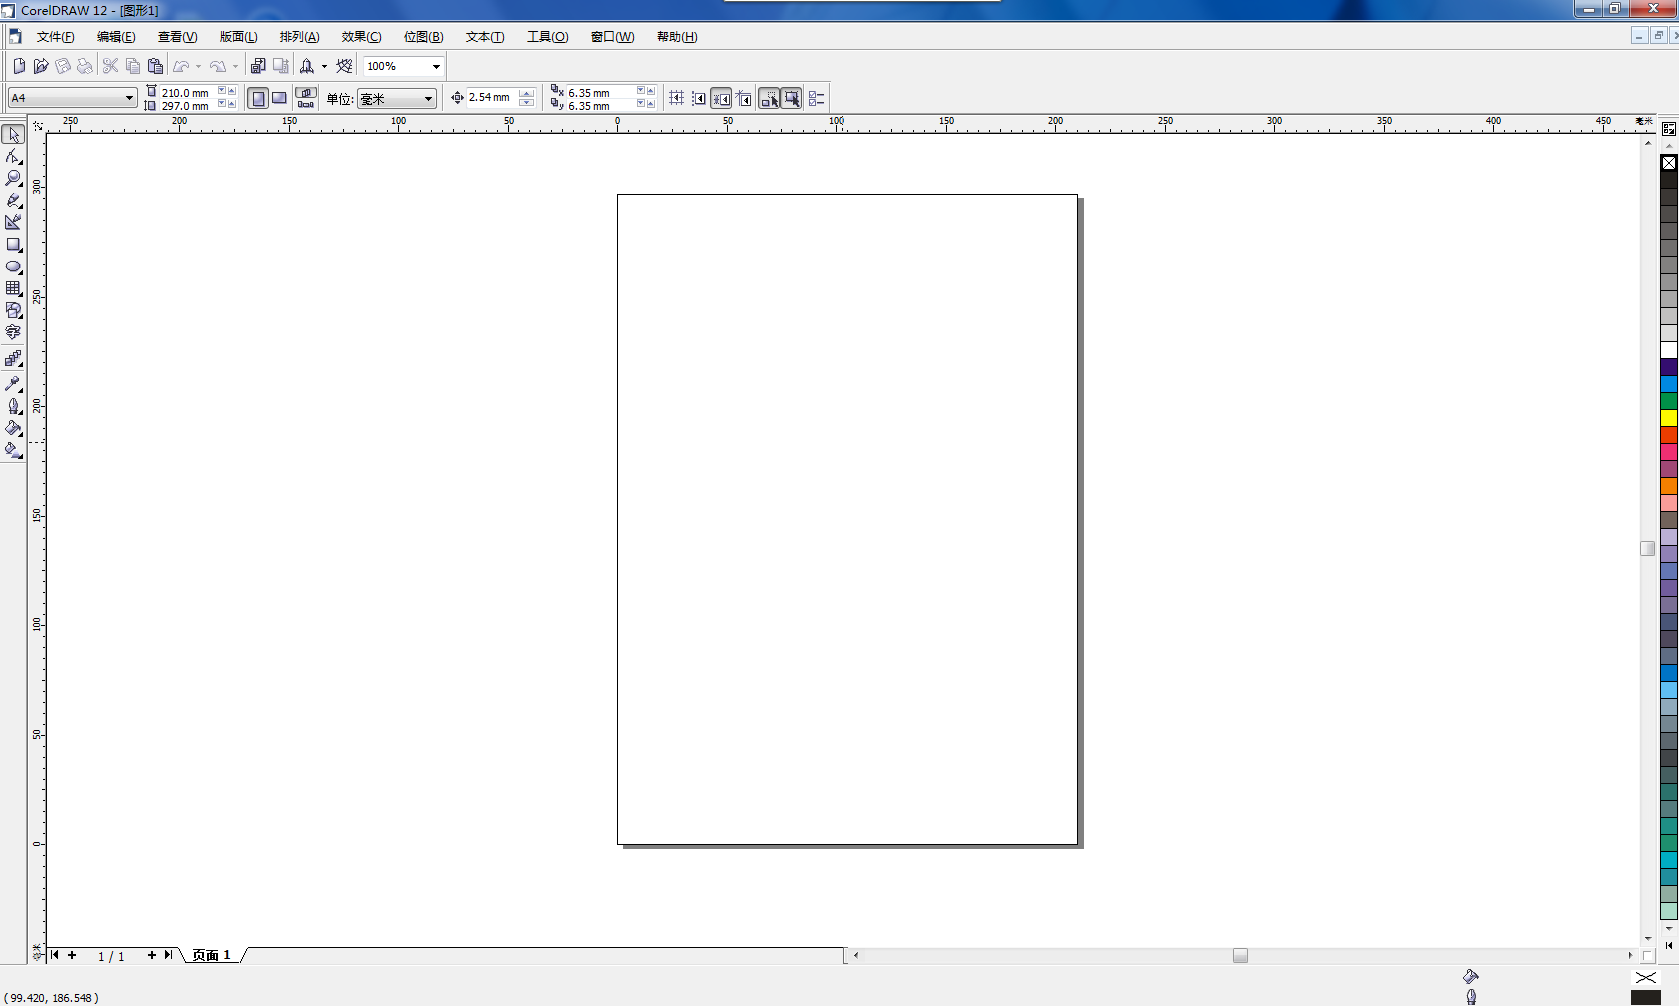Open the 文件(F) menu
This screenshot has height=1006, width=1679.
56,37
